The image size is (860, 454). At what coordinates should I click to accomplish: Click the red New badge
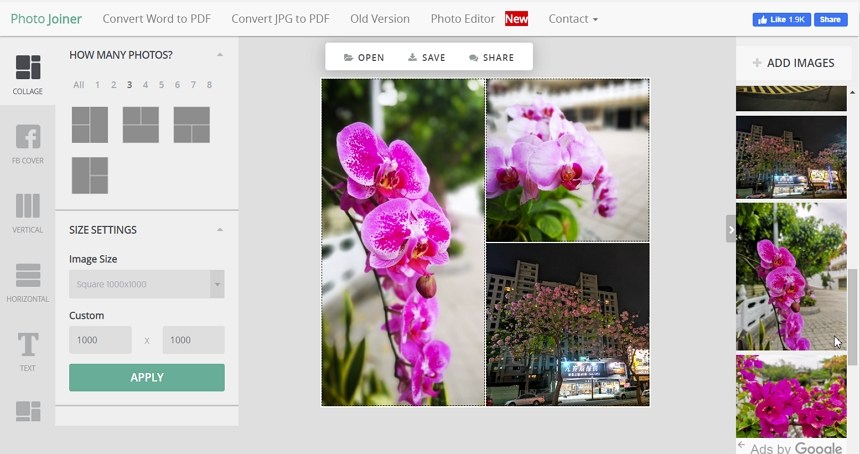click(516, 19)
